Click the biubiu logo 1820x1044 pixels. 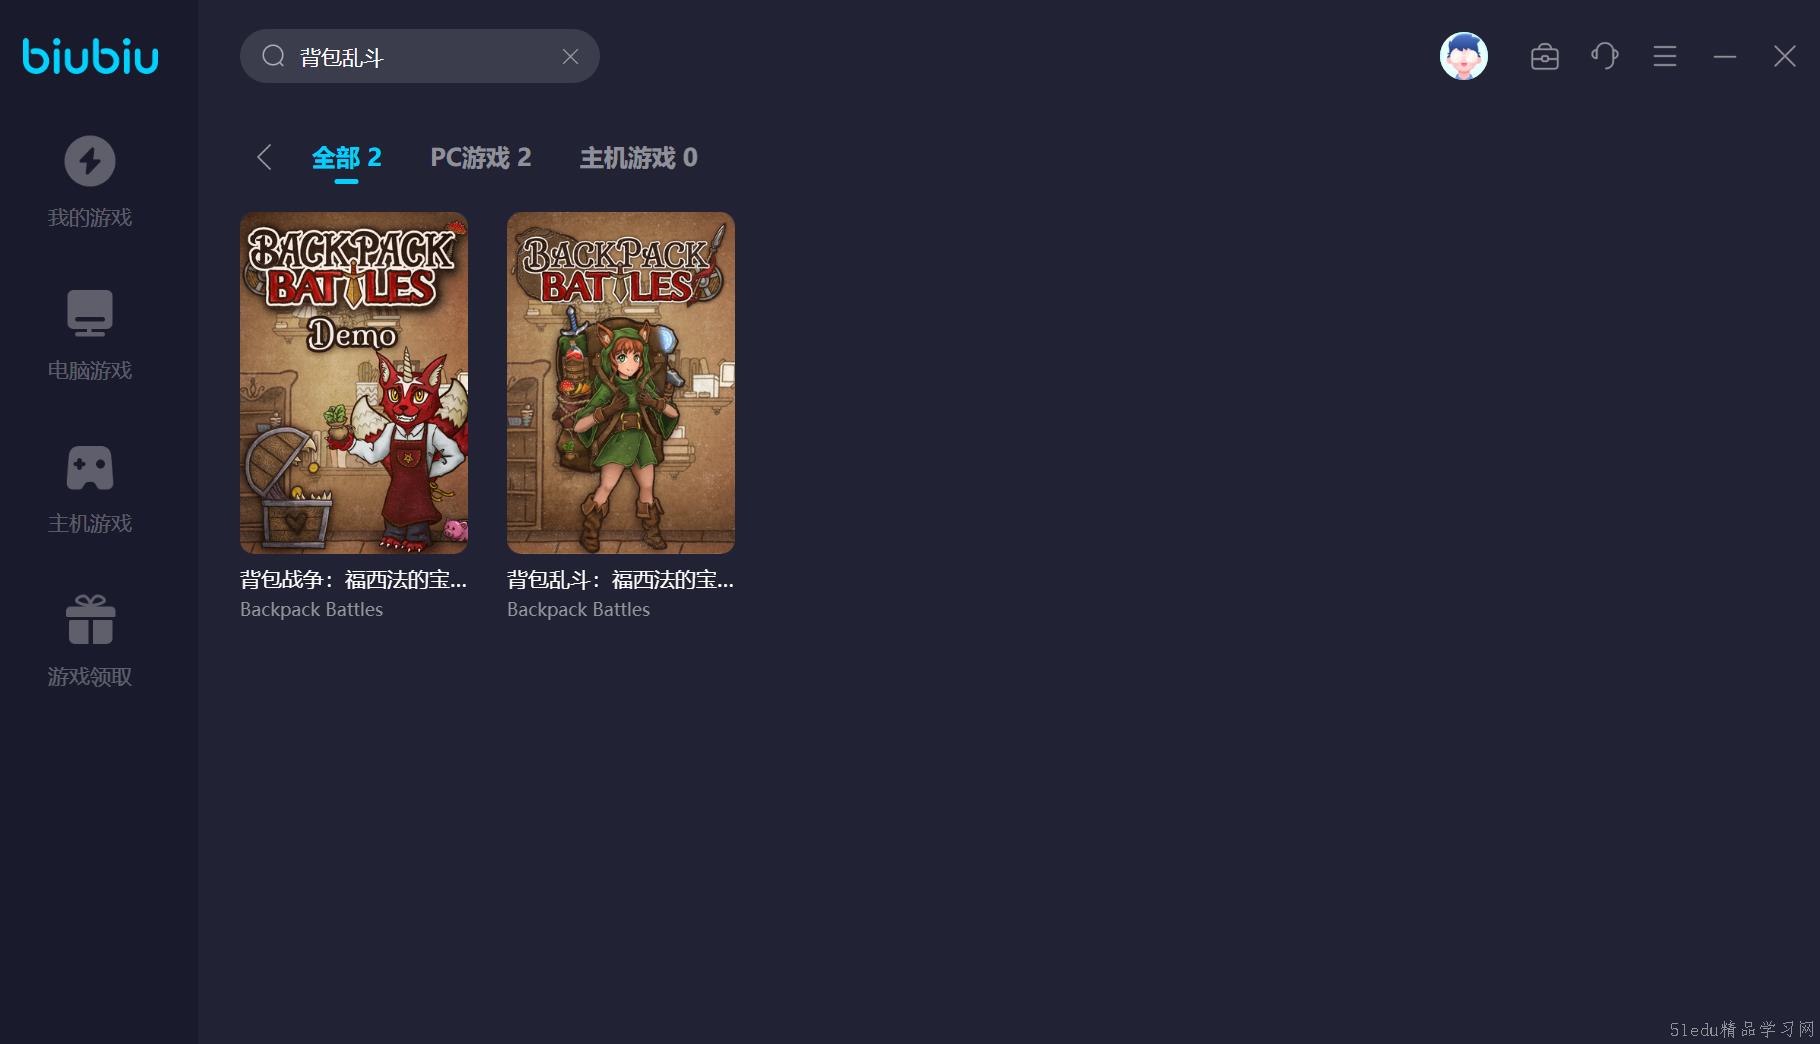[x=90, y=56]
